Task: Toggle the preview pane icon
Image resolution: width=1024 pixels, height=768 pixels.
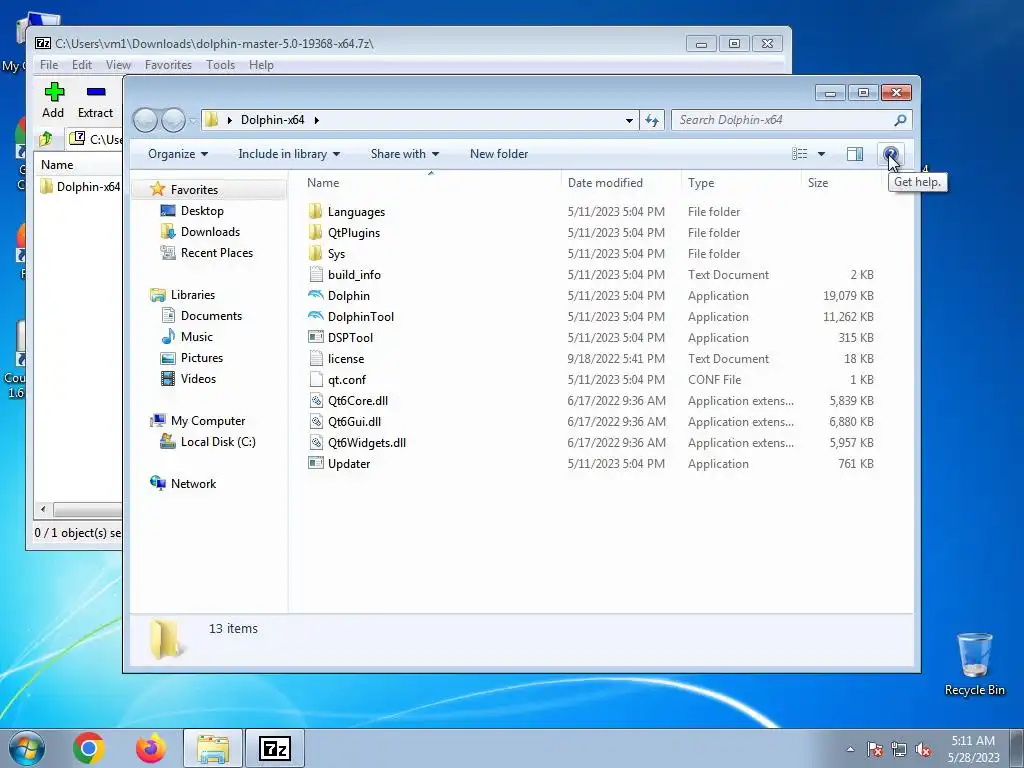Action: (854, 154)
